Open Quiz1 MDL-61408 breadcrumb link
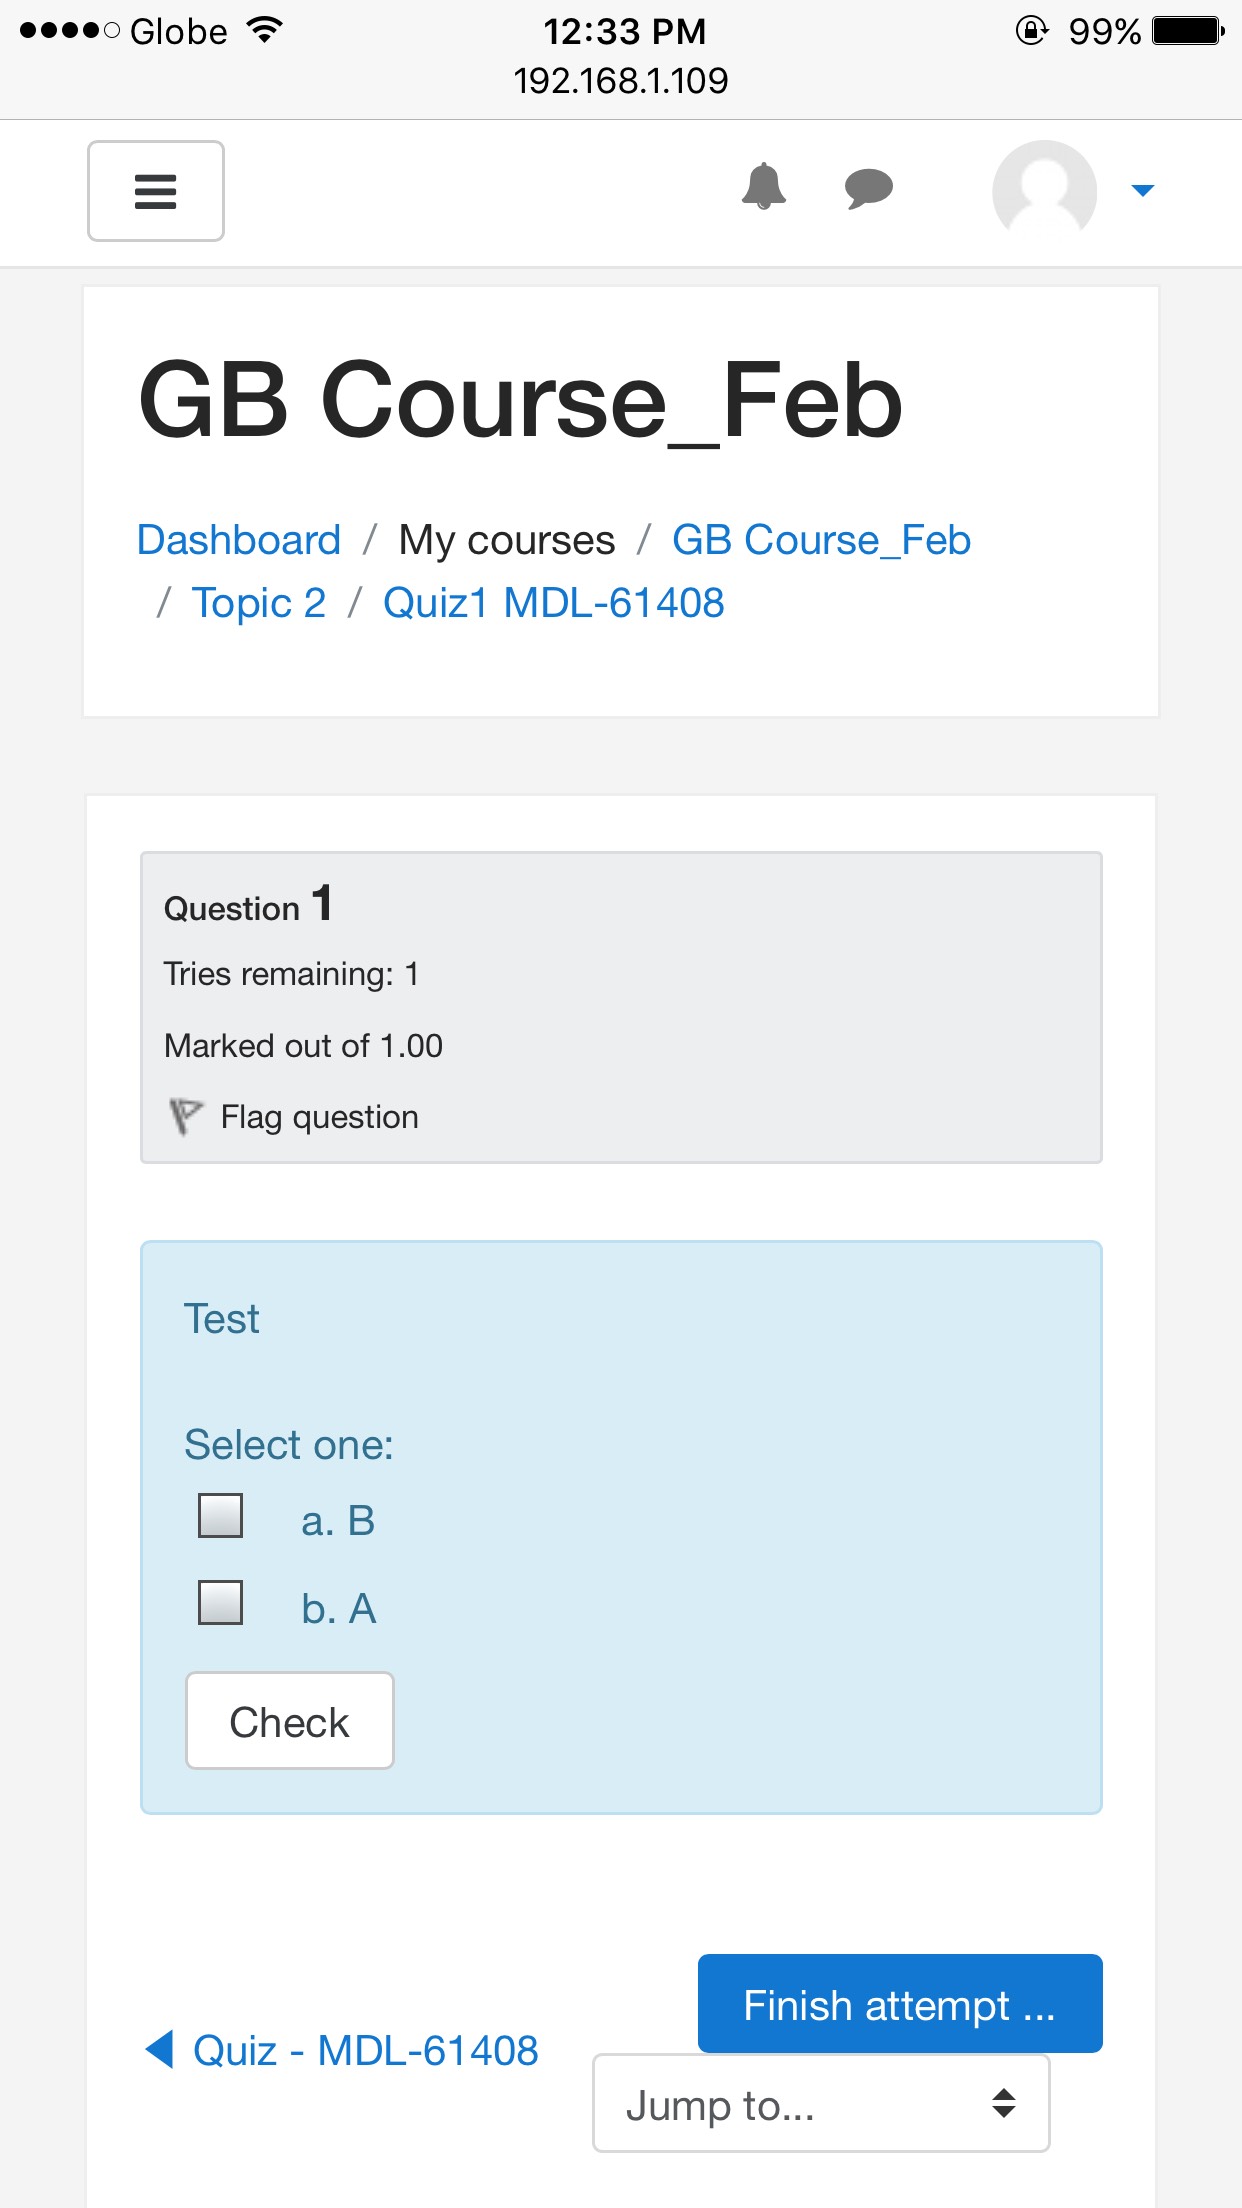Screen dimensions: 1242x2208 tap(554, 603)
